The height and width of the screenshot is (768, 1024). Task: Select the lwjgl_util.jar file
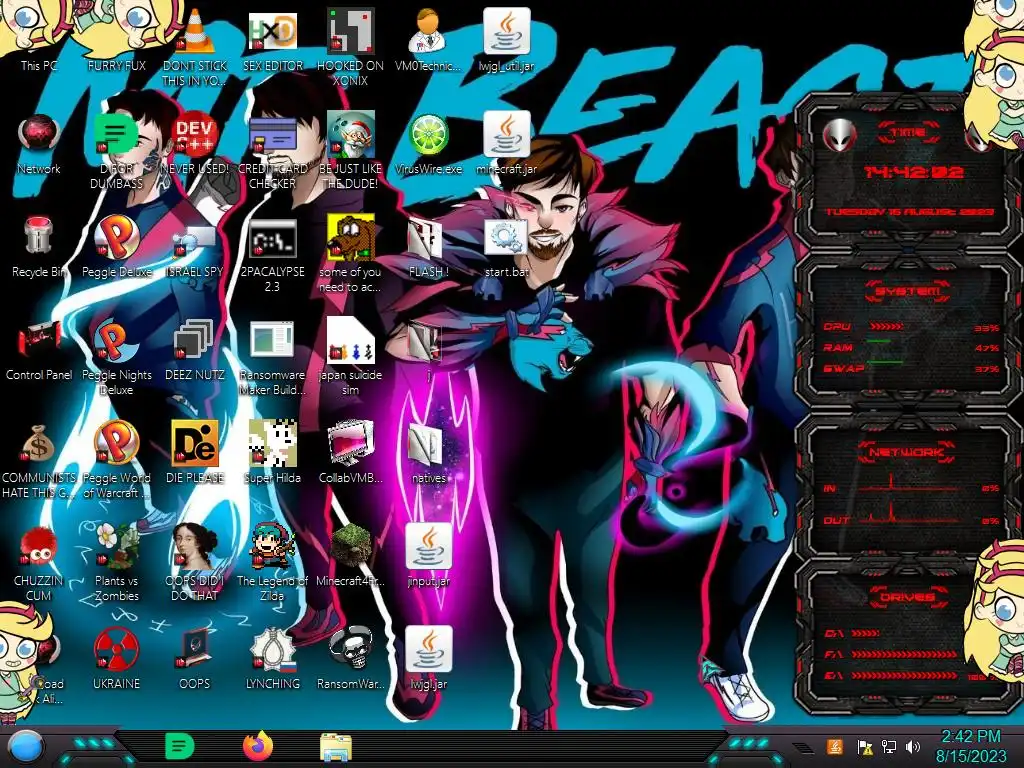click(506, 31)
